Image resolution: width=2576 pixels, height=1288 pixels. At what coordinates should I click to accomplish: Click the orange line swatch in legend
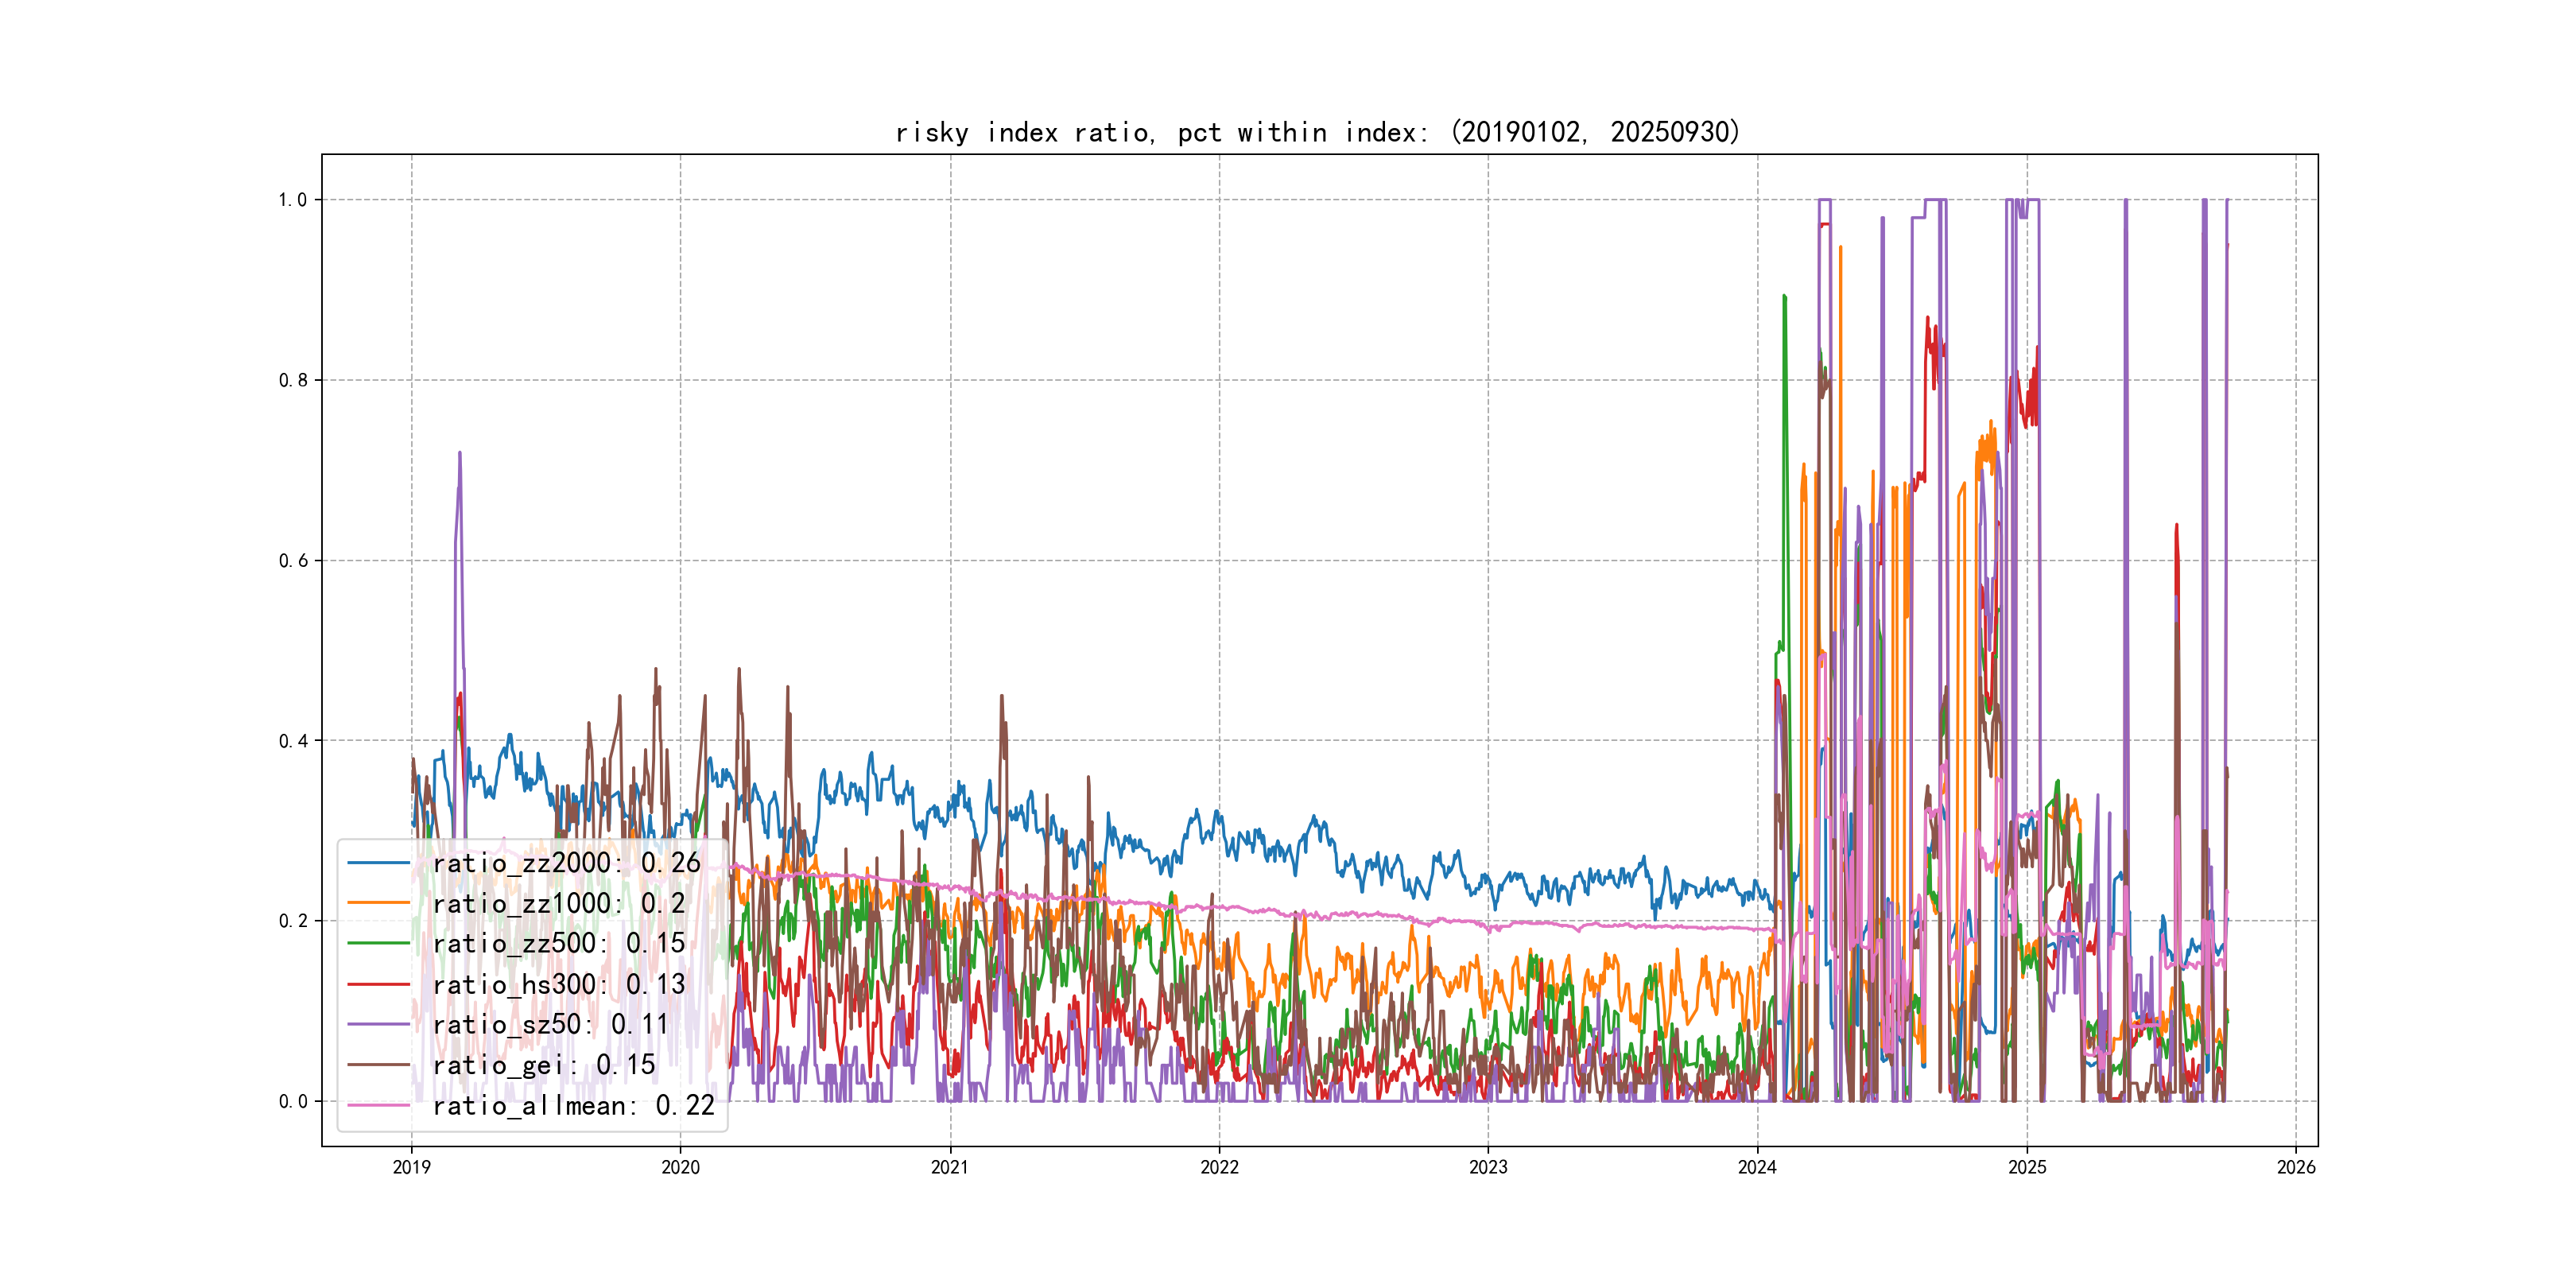click(x=379, y=904)
